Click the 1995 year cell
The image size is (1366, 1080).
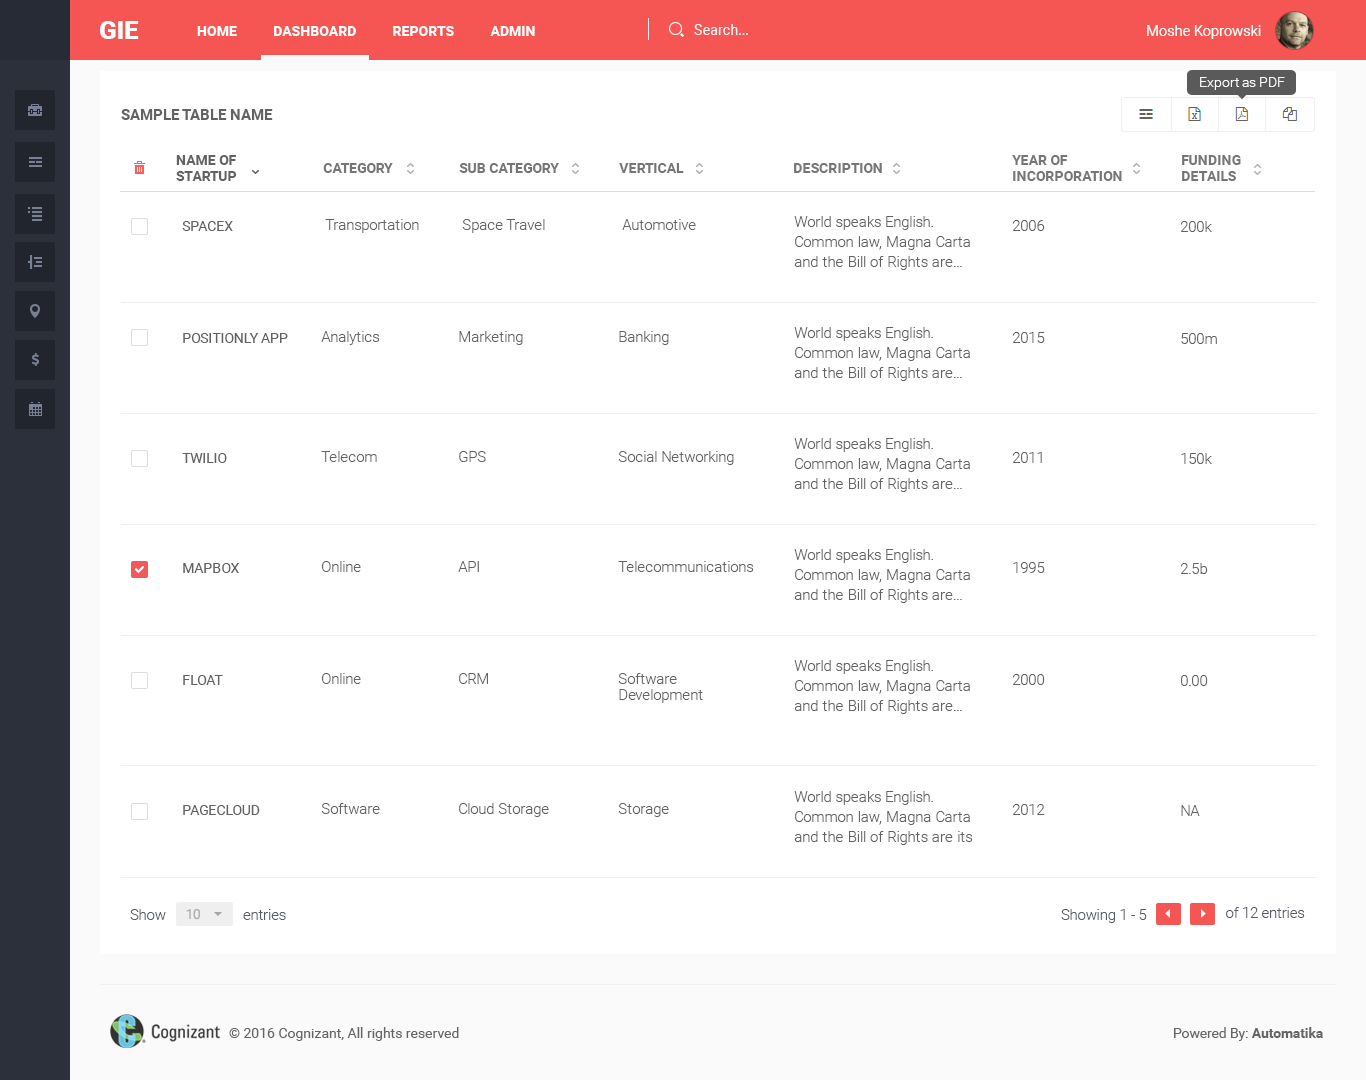click(1028, 568)
